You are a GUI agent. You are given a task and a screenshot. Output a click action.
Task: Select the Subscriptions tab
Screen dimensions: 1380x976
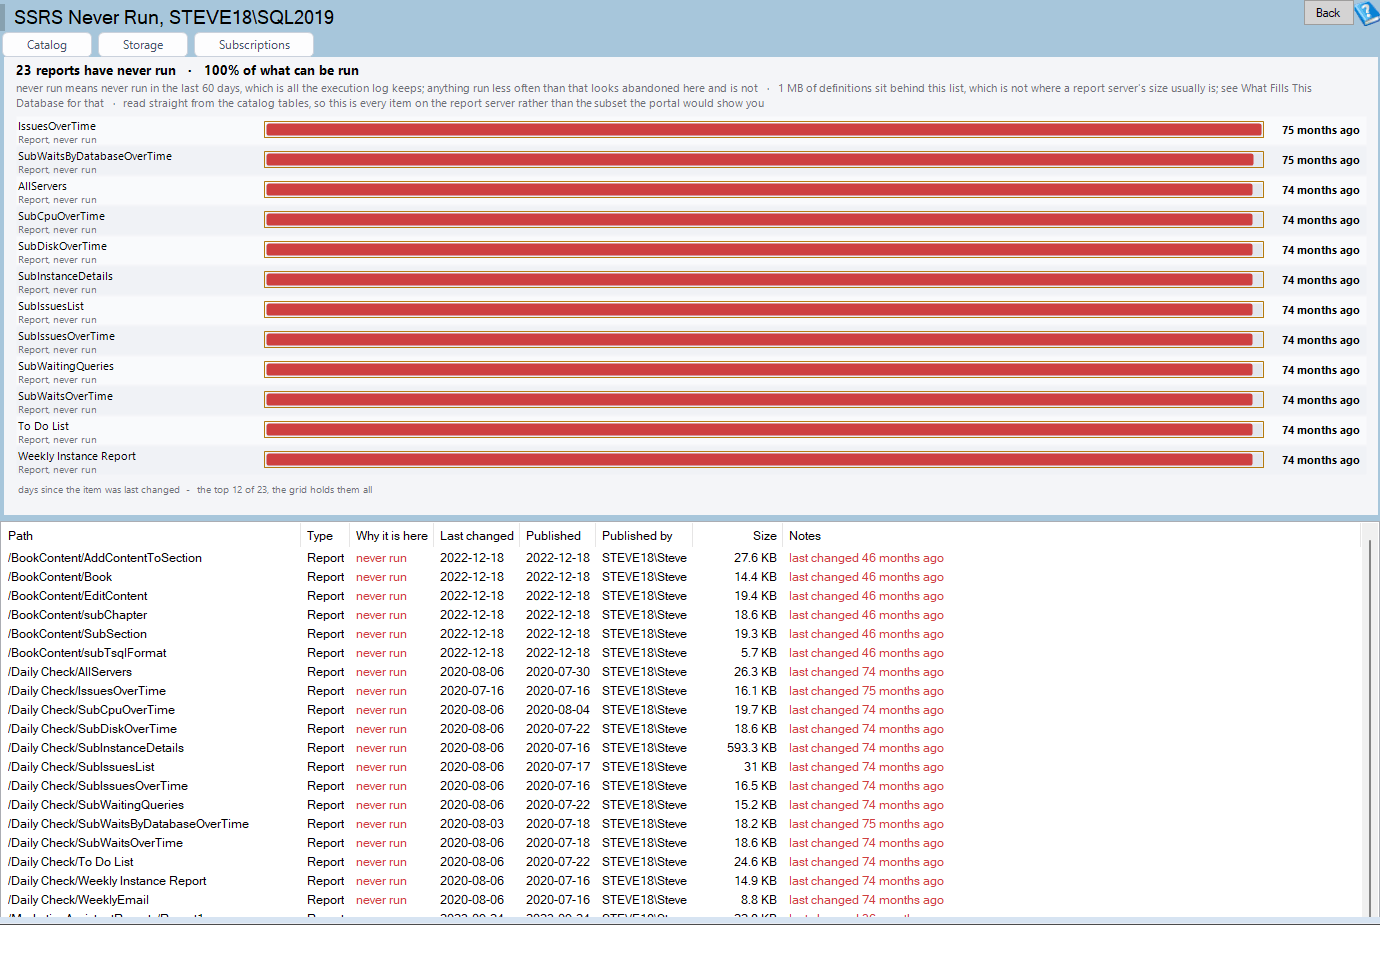click(x=254, y=45)
